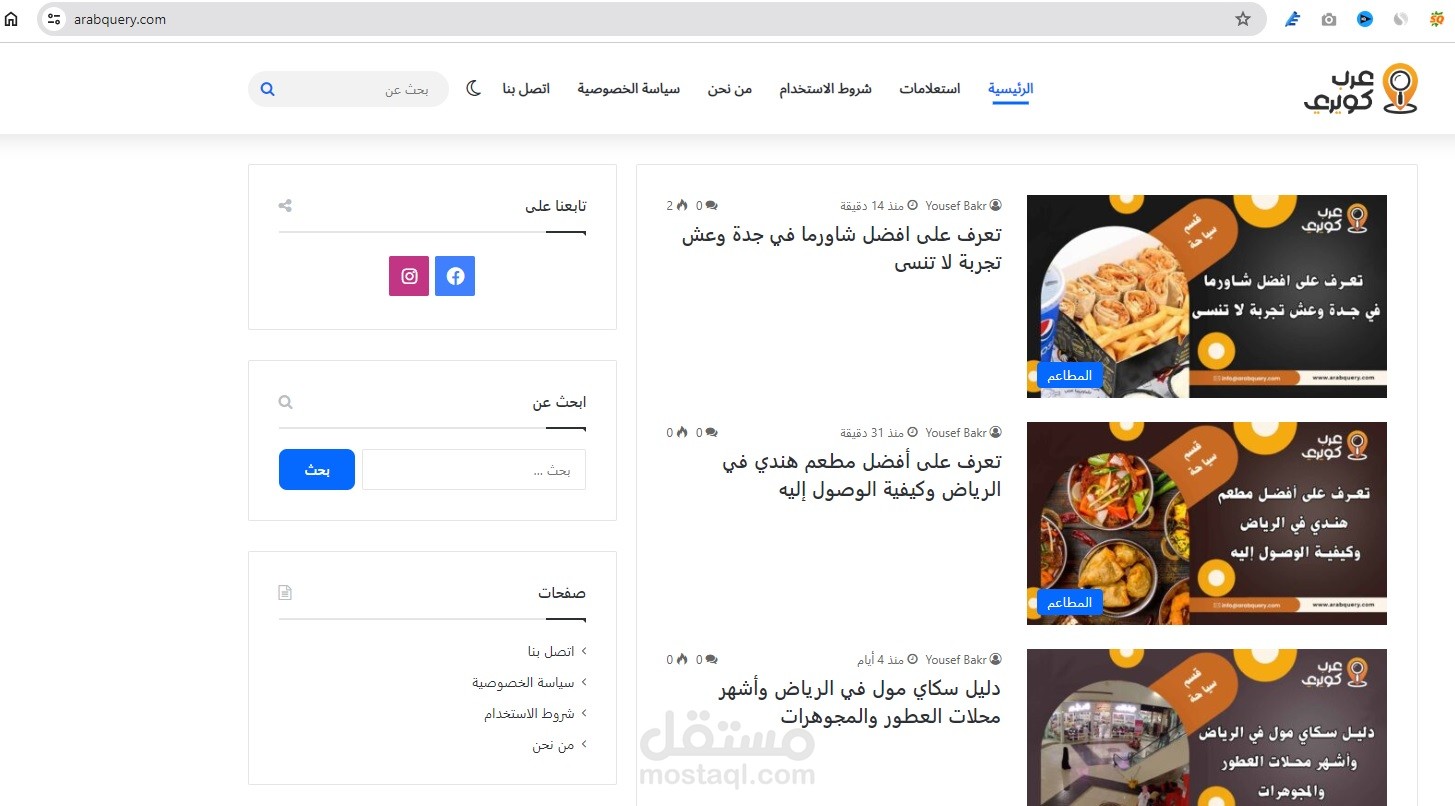Viewport: 1455px width, 806px height.
Task: Open the Indian restaurant Riyadh article title
Action: [x=861, y=476]
